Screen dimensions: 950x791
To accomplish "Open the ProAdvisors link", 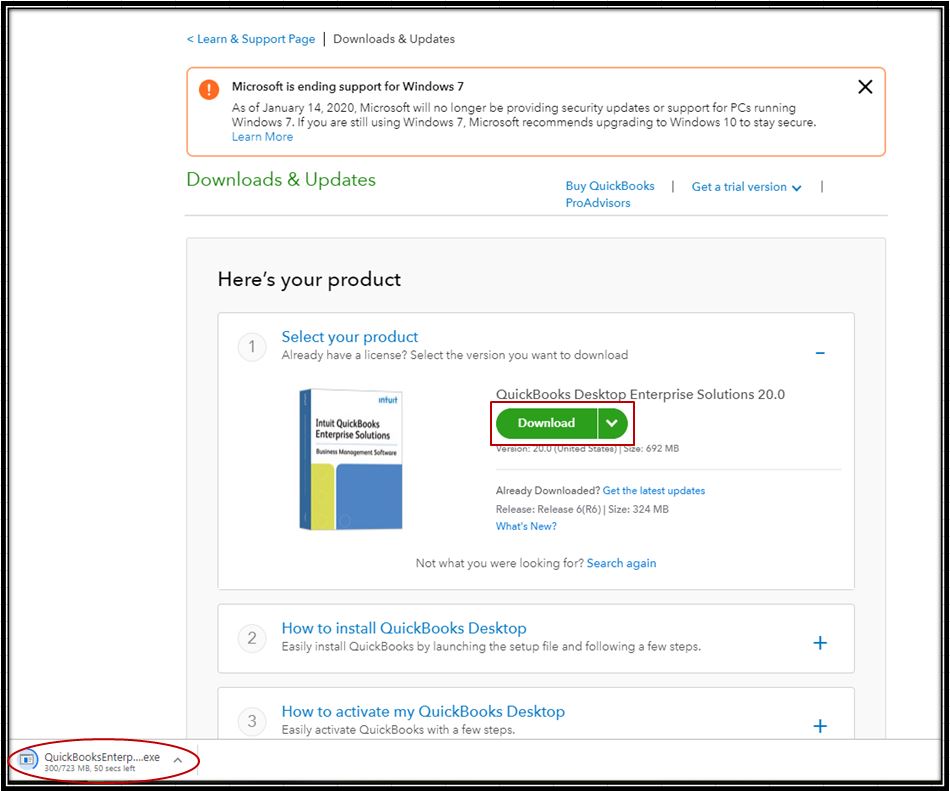I will pyautogui.click(x=598, y=203).
